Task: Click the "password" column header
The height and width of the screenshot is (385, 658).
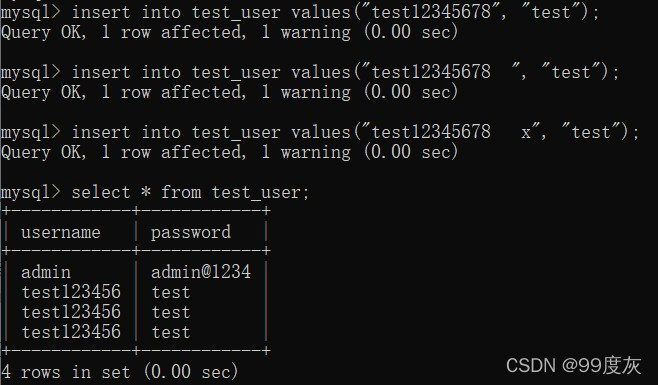Action: pyautogui.click(x=191, y=233)
